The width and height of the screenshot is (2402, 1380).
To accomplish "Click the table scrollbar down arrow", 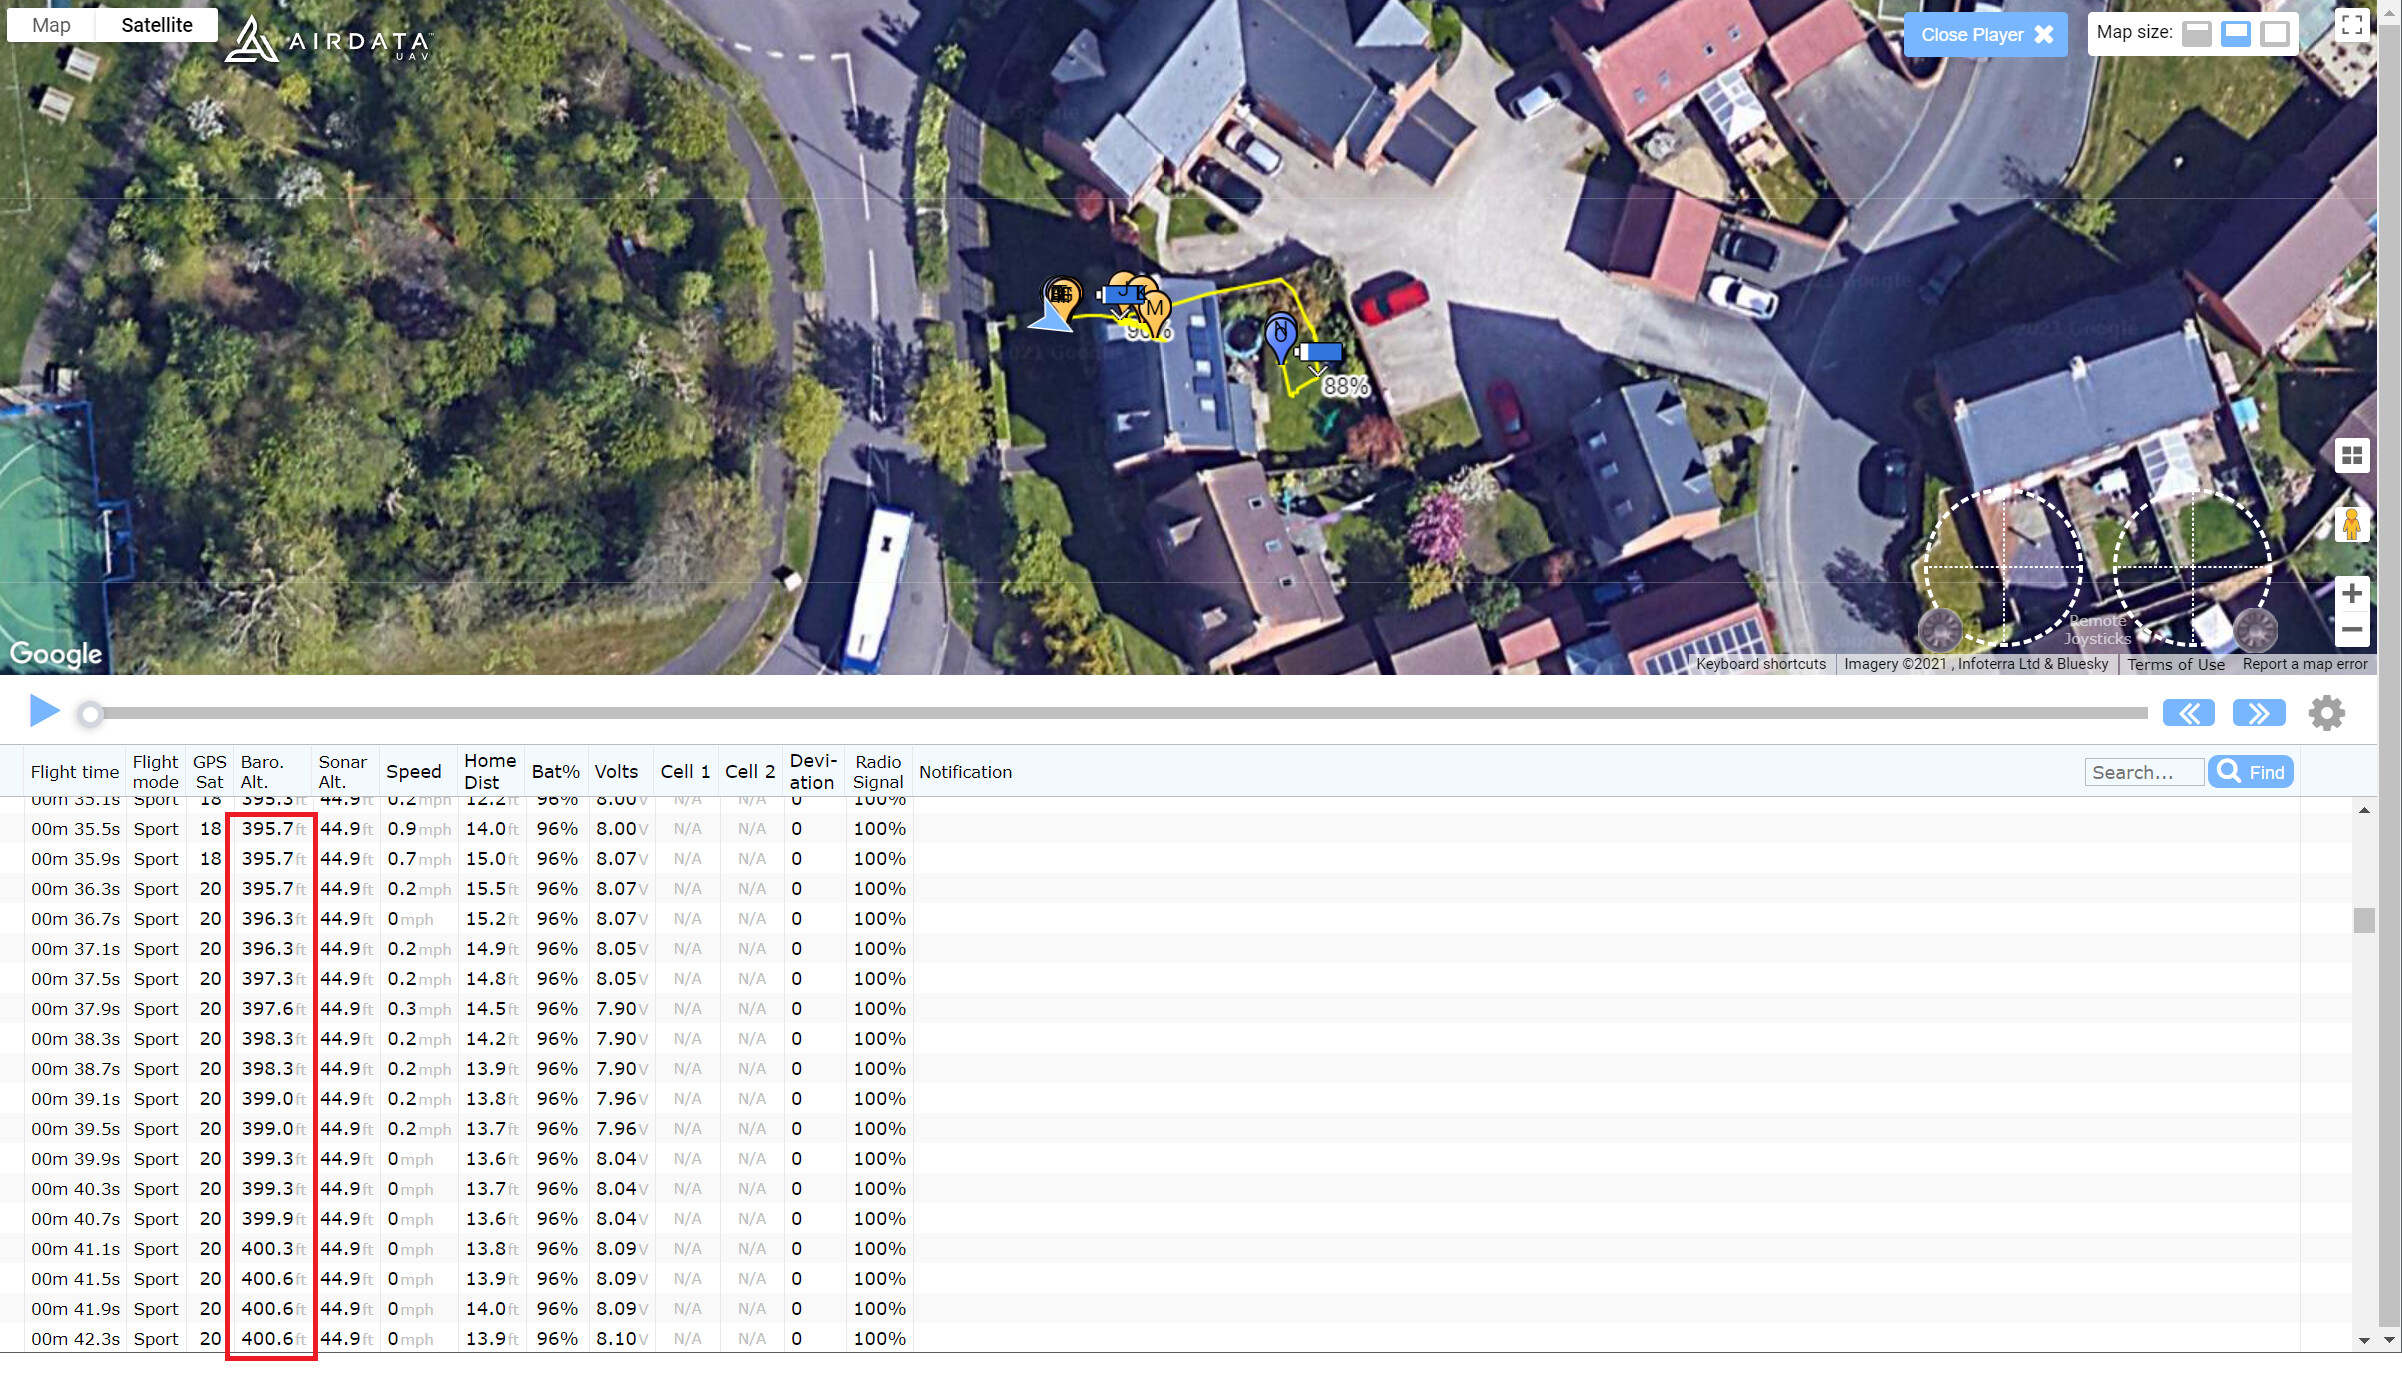I will click(2364, 1340).
